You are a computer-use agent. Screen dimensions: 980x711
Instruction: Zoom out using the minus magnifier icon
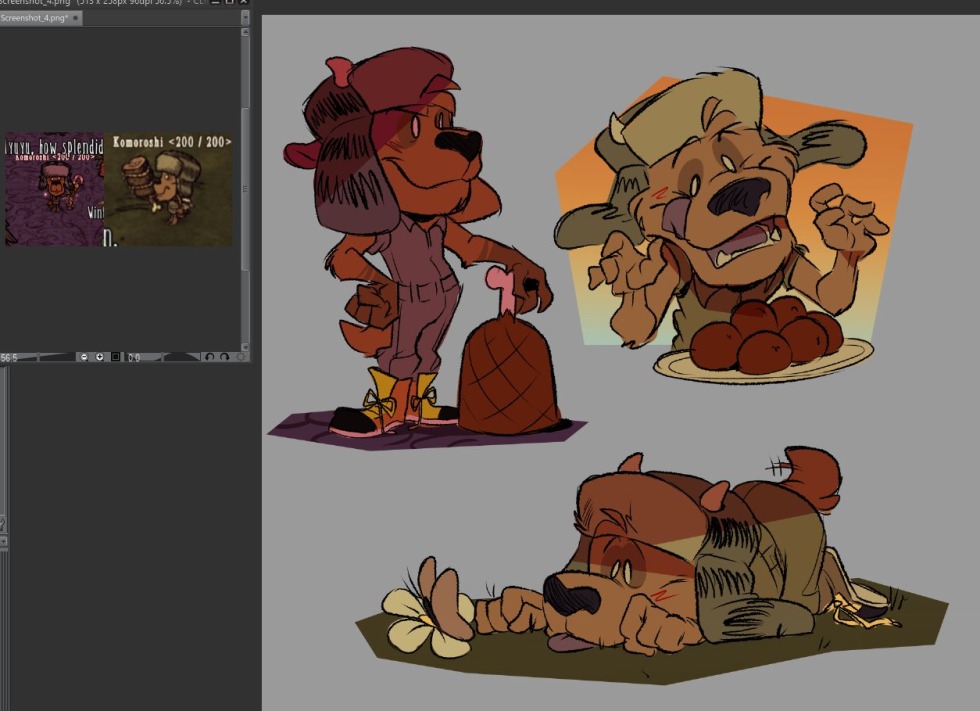coord(85,357)
